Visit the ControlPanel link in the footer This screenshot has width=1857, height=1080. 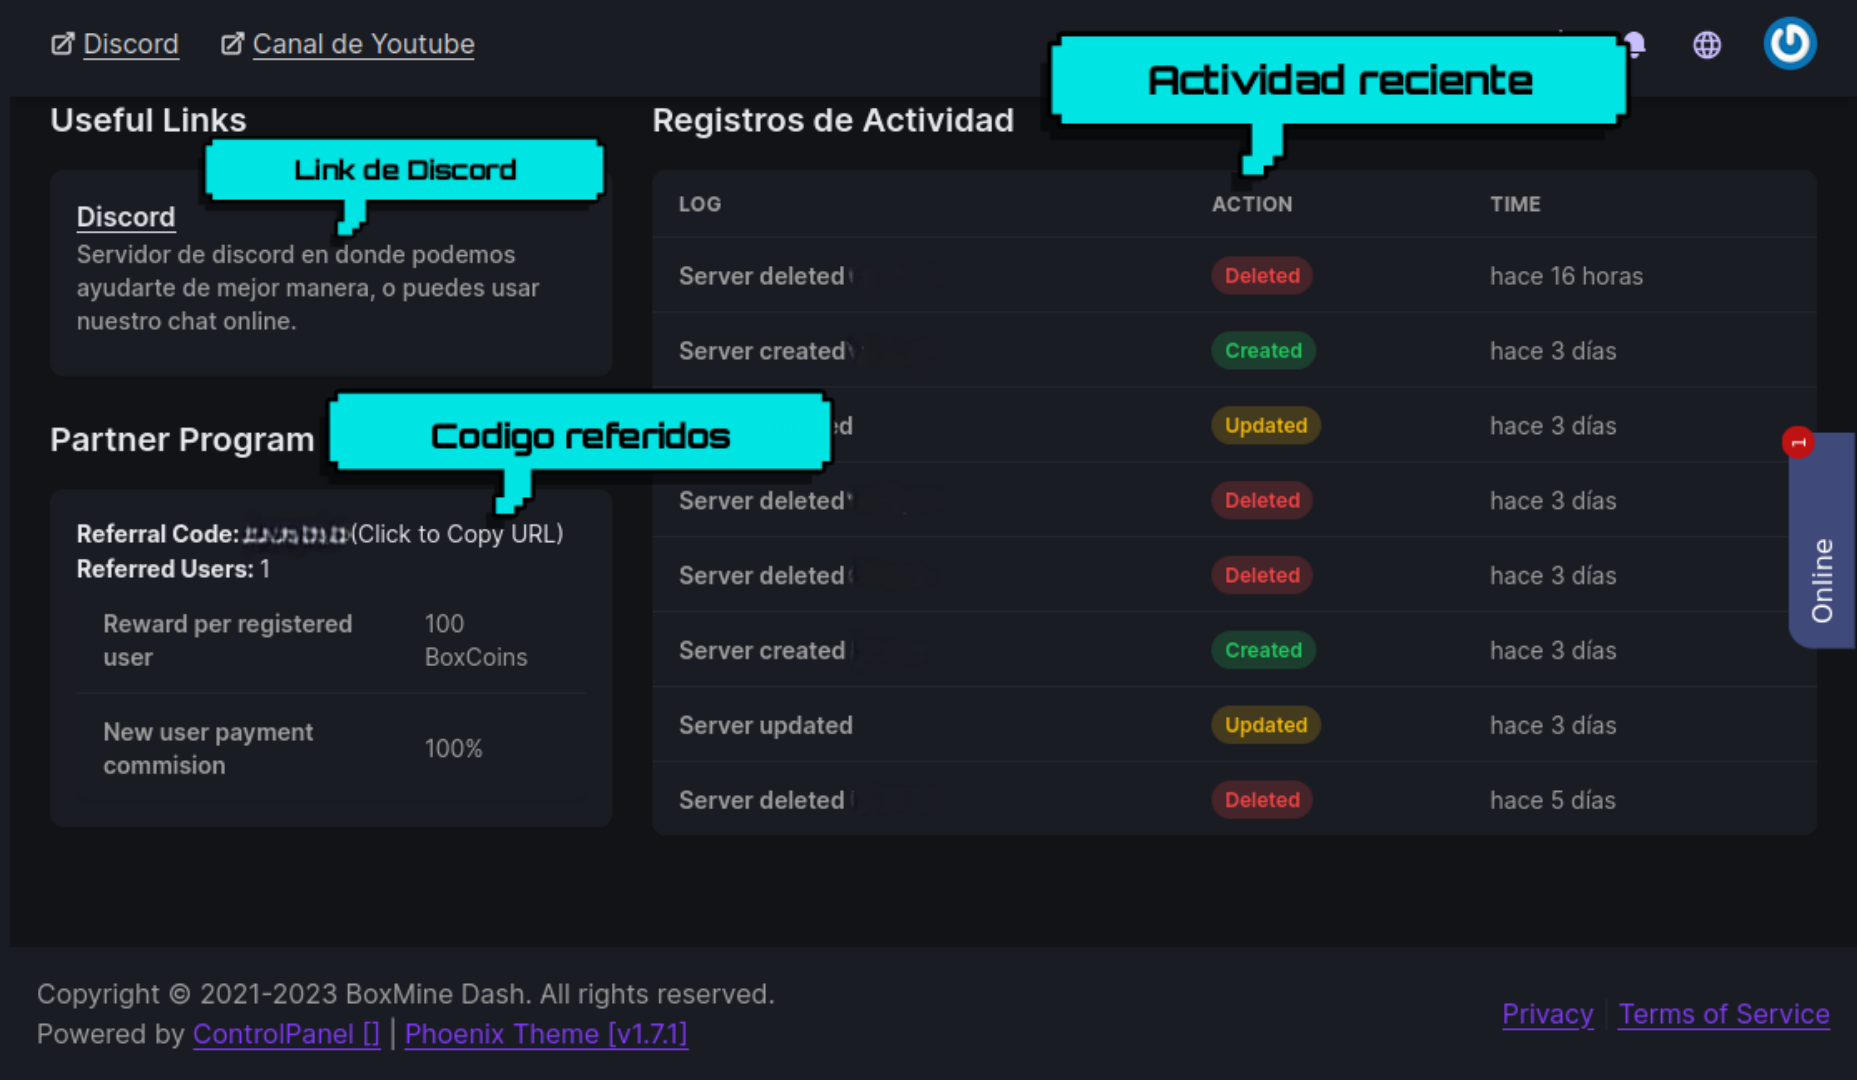(x=286, y=1033)
